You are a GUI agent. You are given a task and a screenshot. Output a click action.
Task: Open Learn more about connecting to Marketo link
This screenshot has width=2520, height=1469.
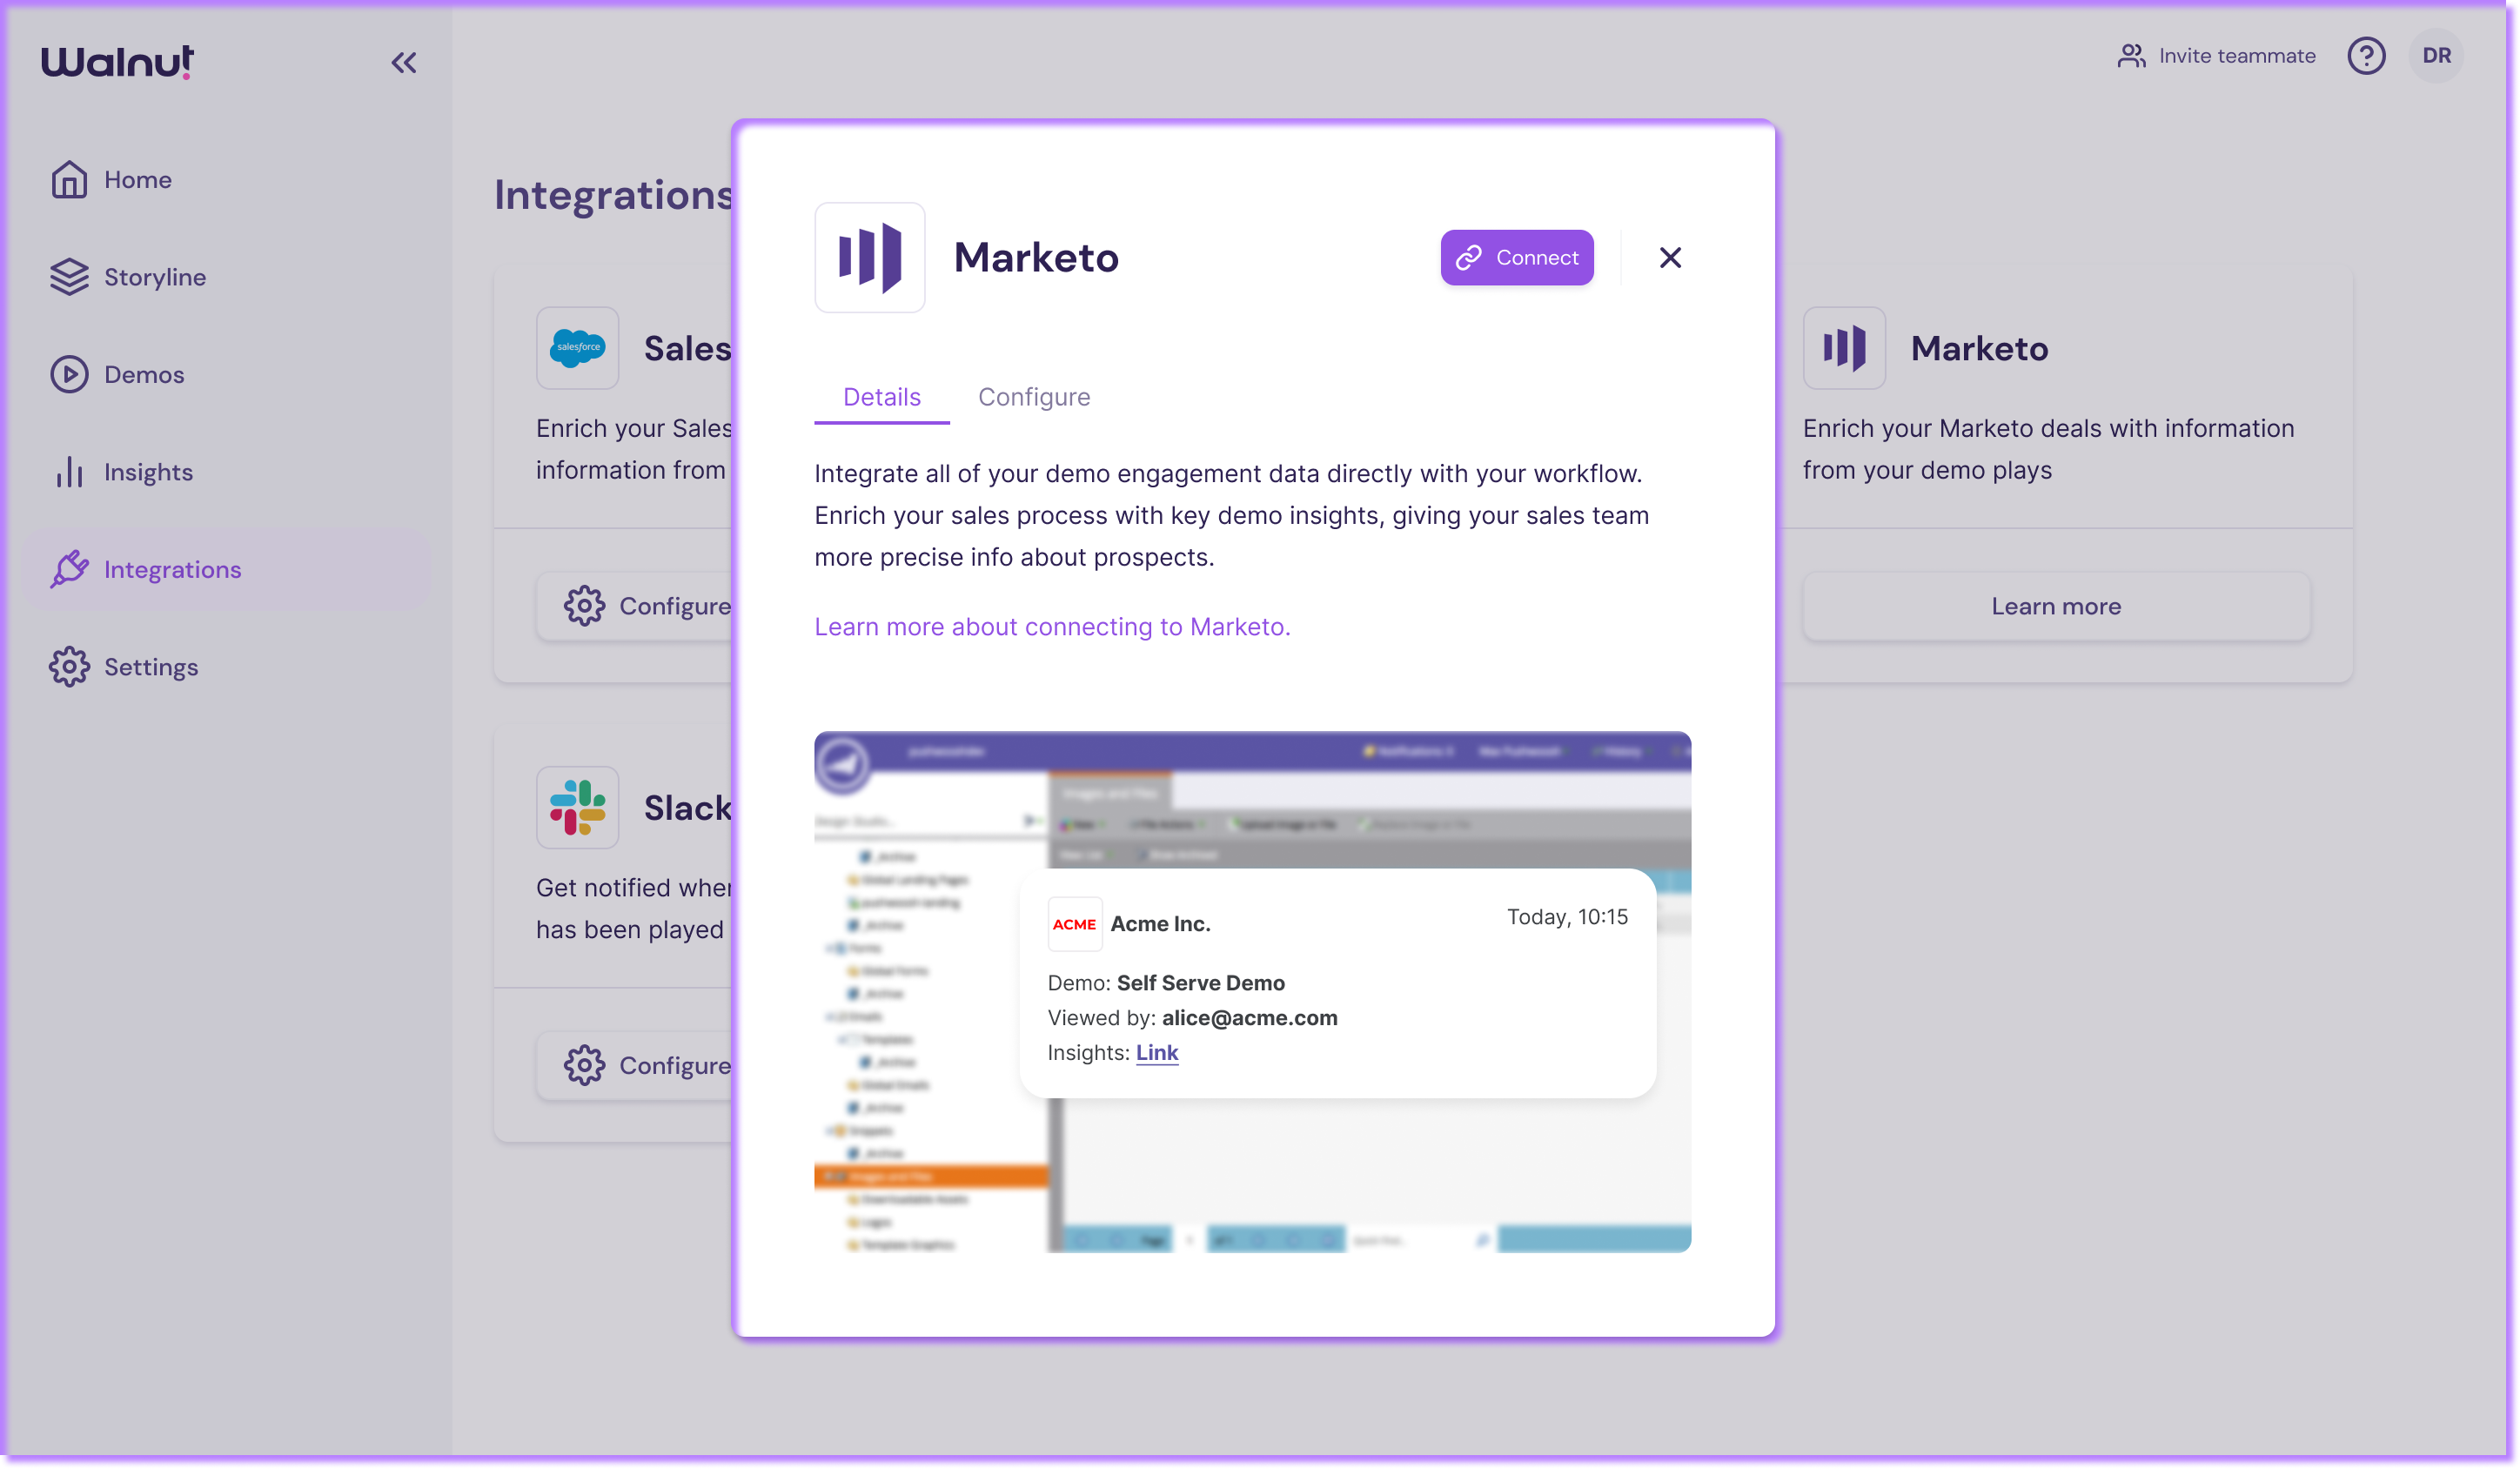pos(1052,627)
